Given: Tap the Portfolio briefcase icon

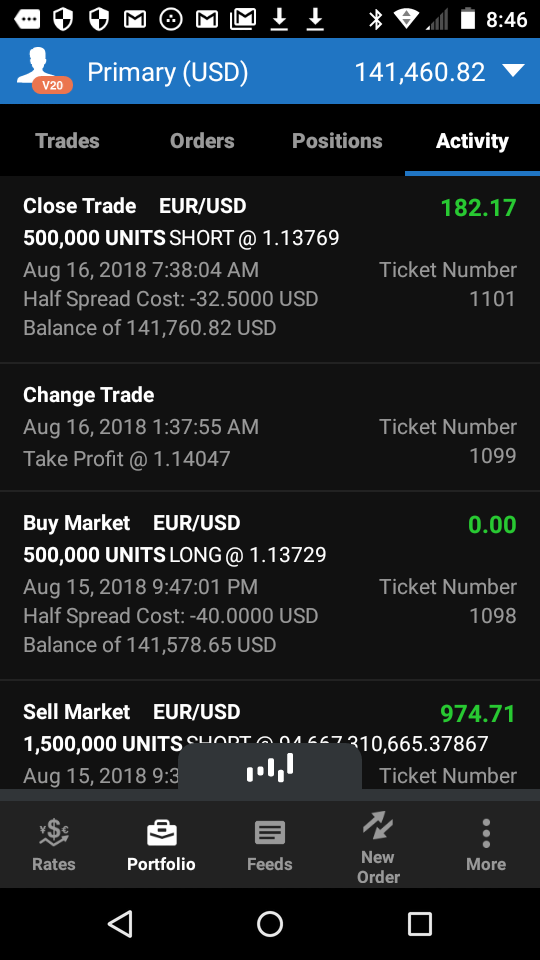Looking at the screenshot, I should coord(162,833).
